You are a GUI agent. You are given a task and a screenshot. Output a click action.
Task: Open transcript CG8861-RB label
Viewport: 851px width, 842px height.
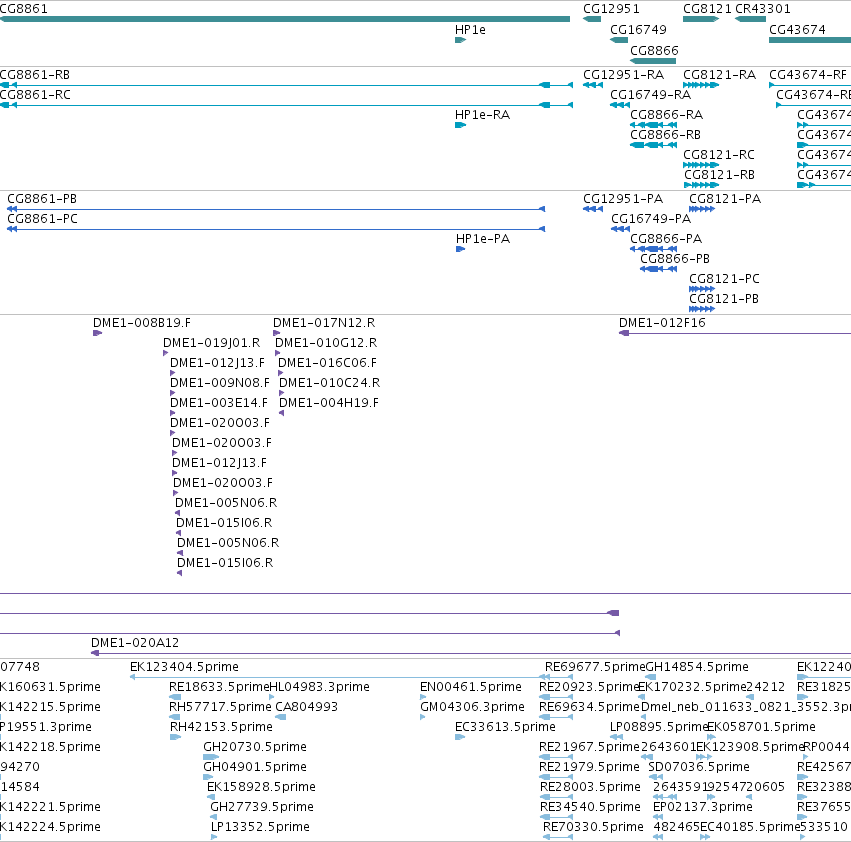coord(35,75)
